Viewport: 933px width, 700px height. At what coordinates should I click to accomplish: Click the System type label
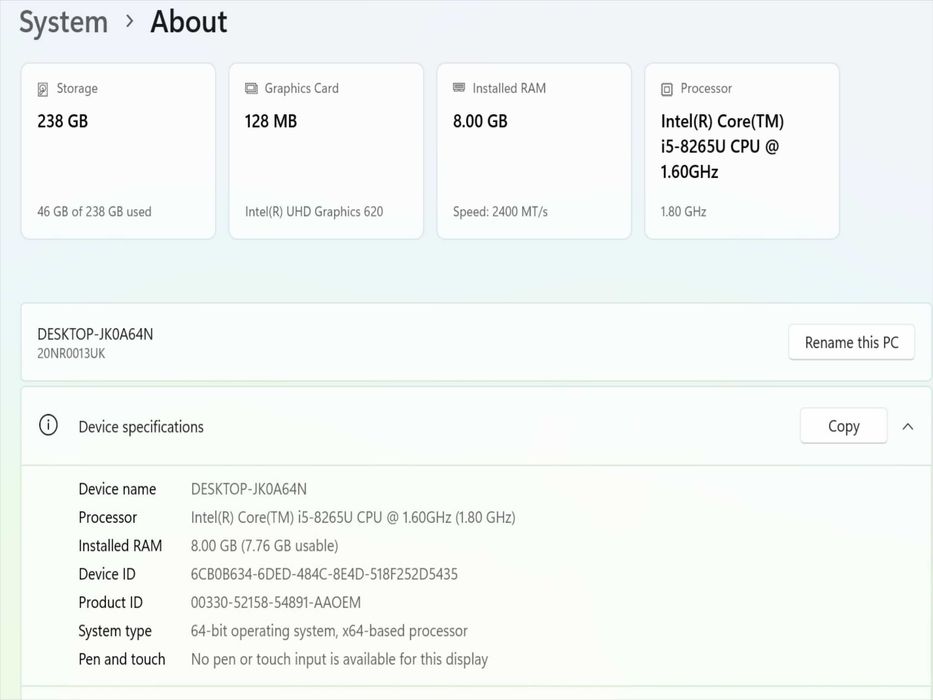(115, 631)
